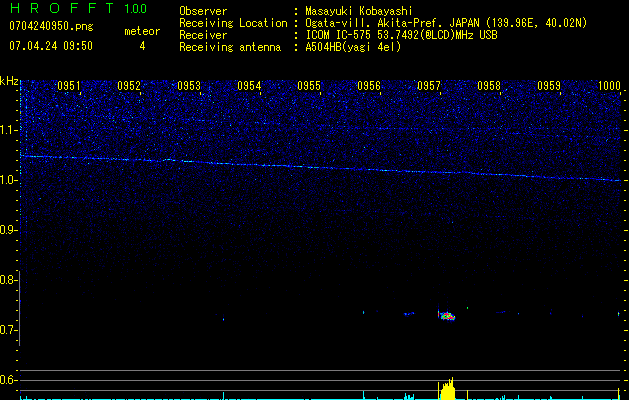
Task: Click the 0951 time axis marker
Action: 69,86
